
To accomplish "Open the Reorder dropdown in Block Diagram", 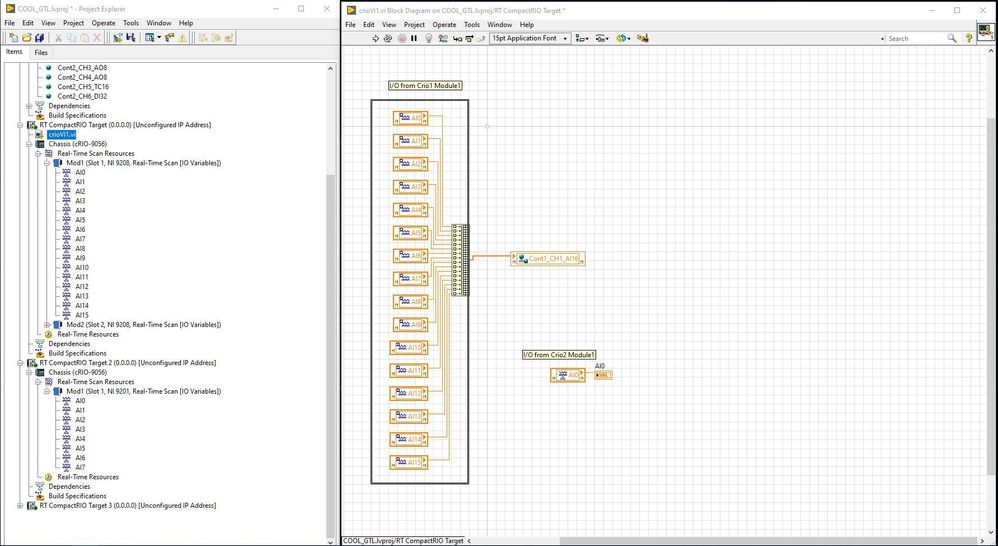I will coord(623,38).
